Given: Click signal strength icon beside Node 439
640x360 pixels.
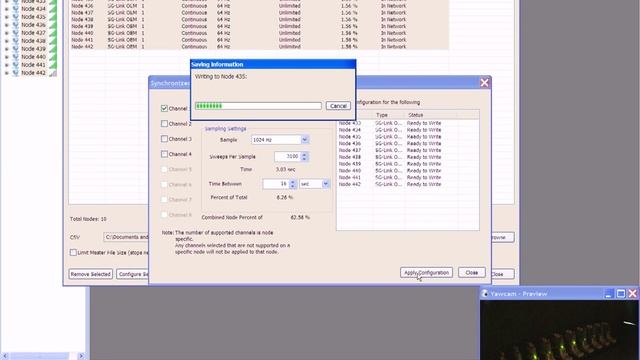Looking at the screenshot, I should click(x=53, y=49).
